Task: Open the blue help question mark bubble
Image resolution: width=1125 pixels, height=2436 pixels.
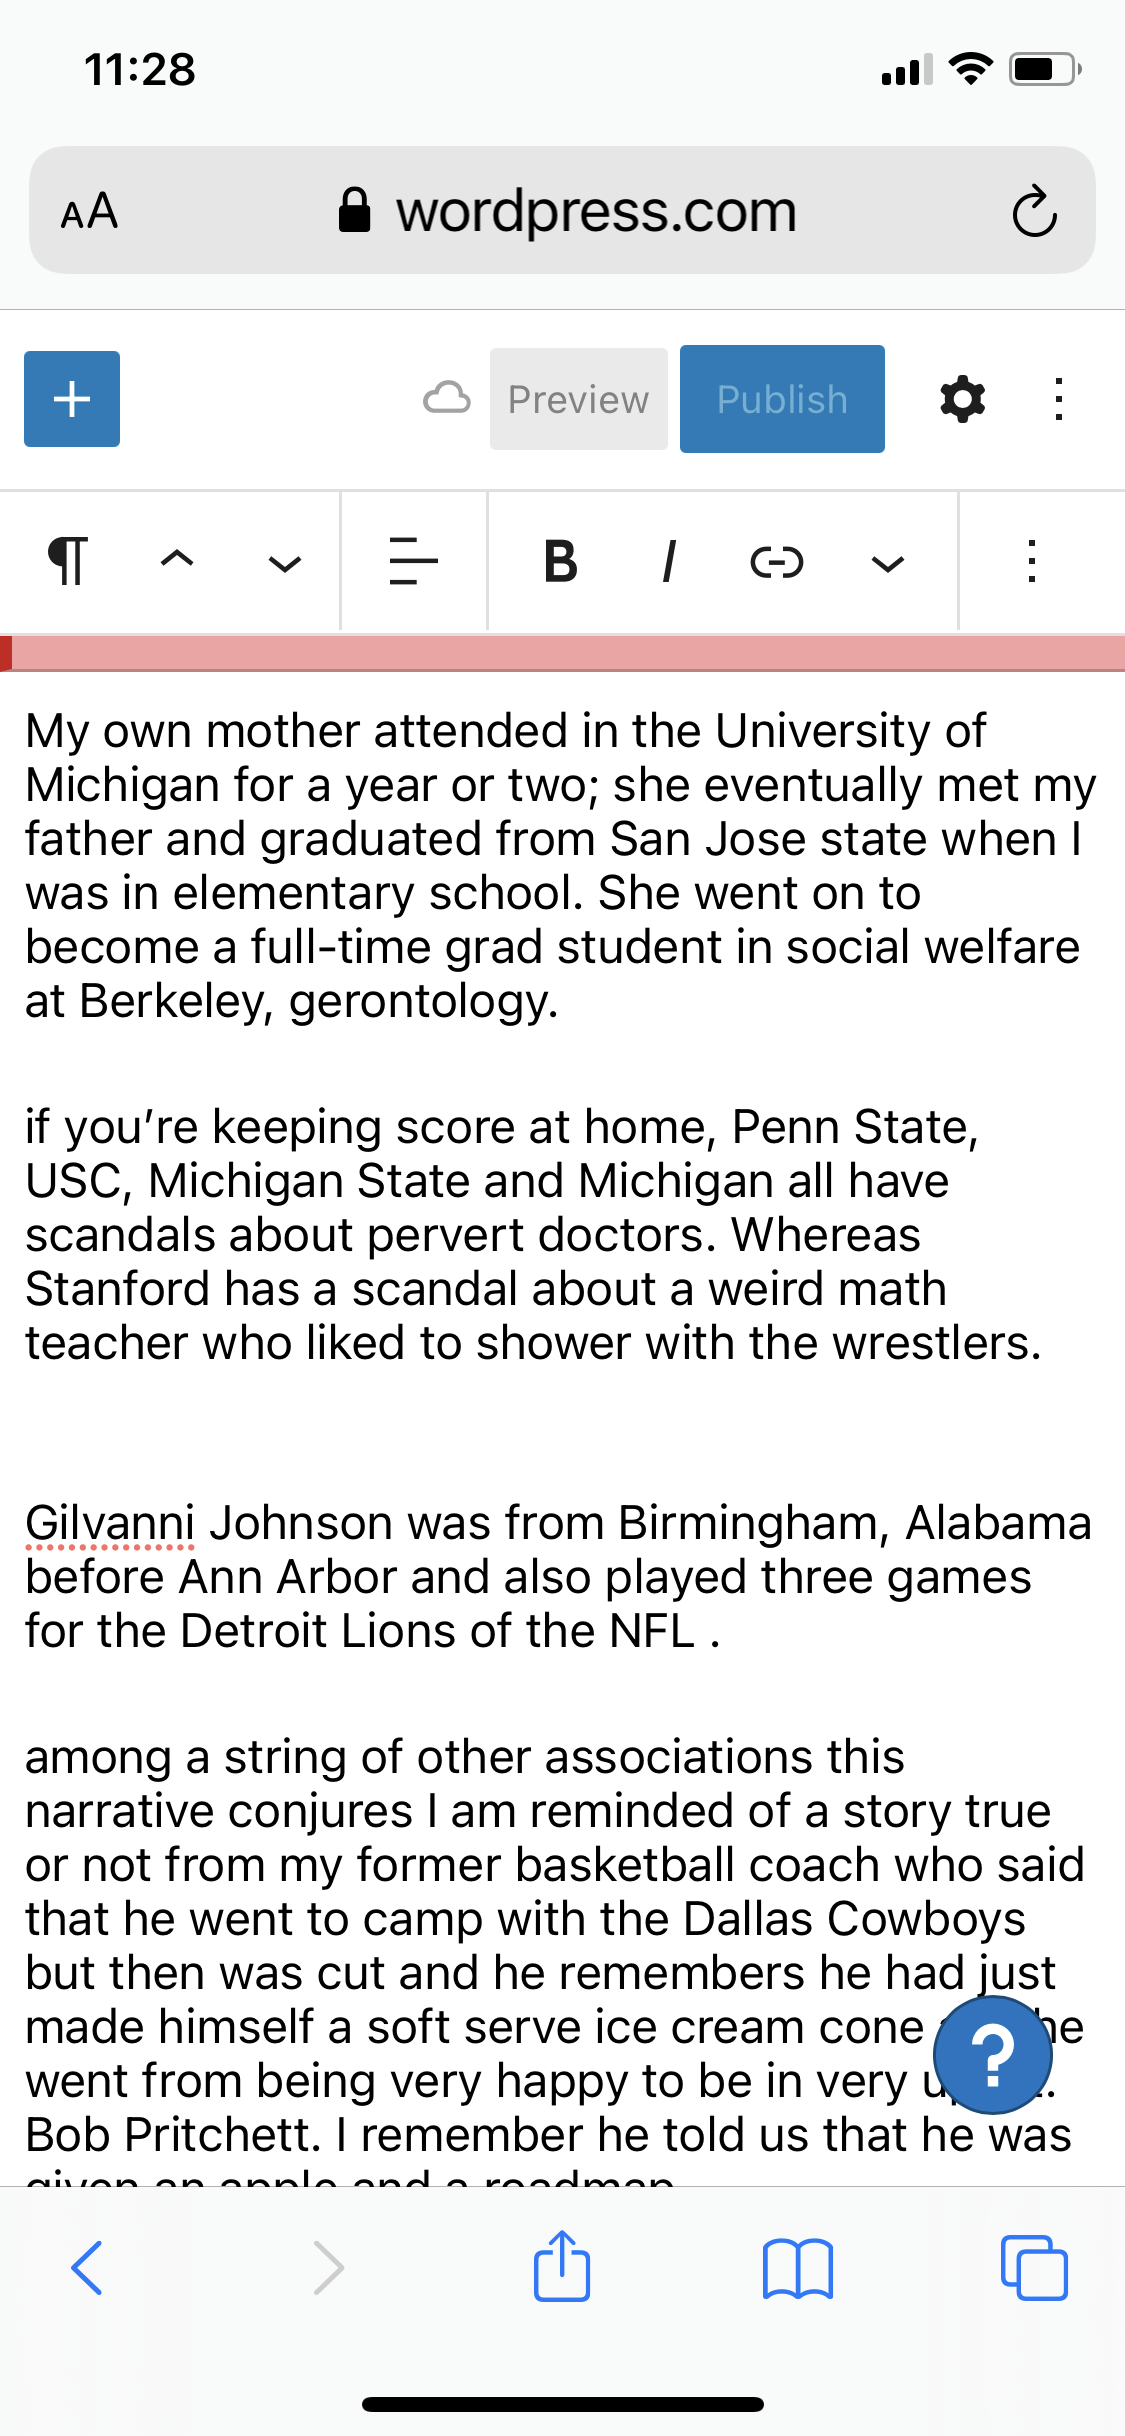Action: click(992, 2055)
